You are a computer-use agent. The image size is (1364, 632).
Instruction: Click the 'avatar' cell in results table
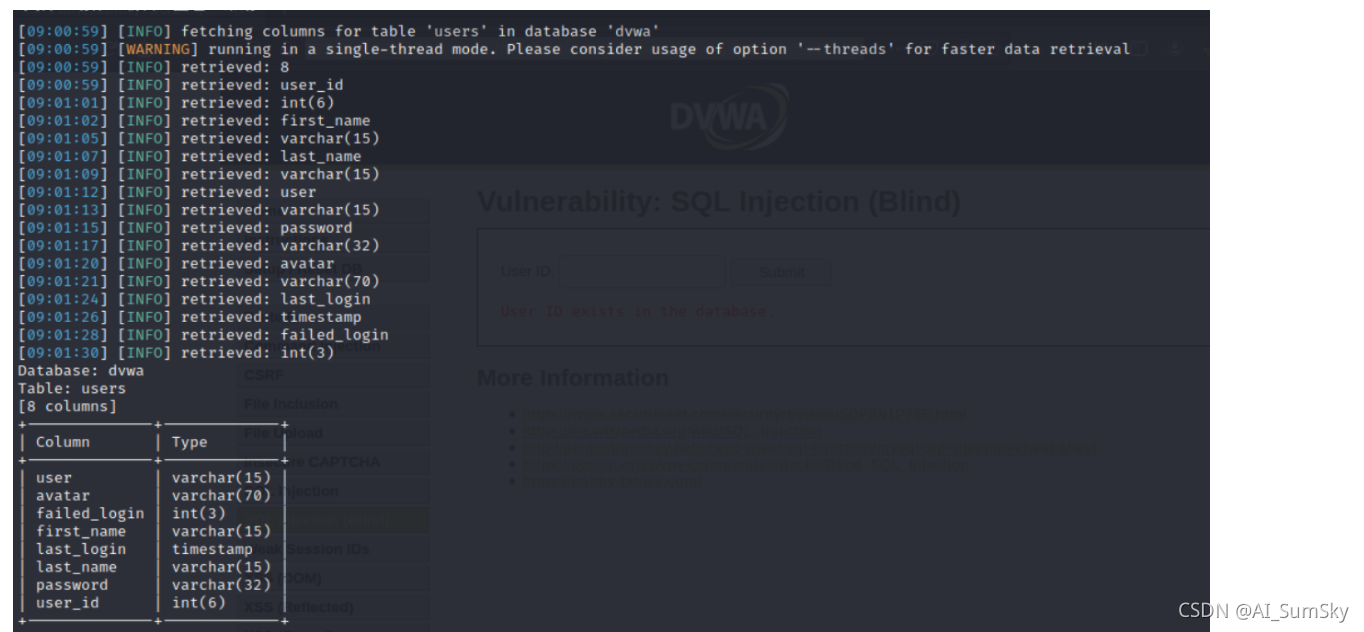(63, 496)
